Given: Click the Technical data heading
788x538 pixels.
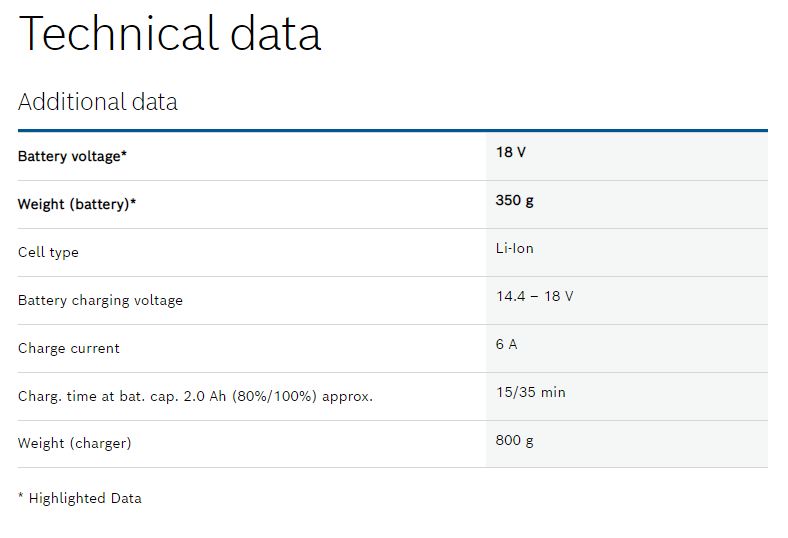Looking at the screenshot, I should tap(169, 34).
